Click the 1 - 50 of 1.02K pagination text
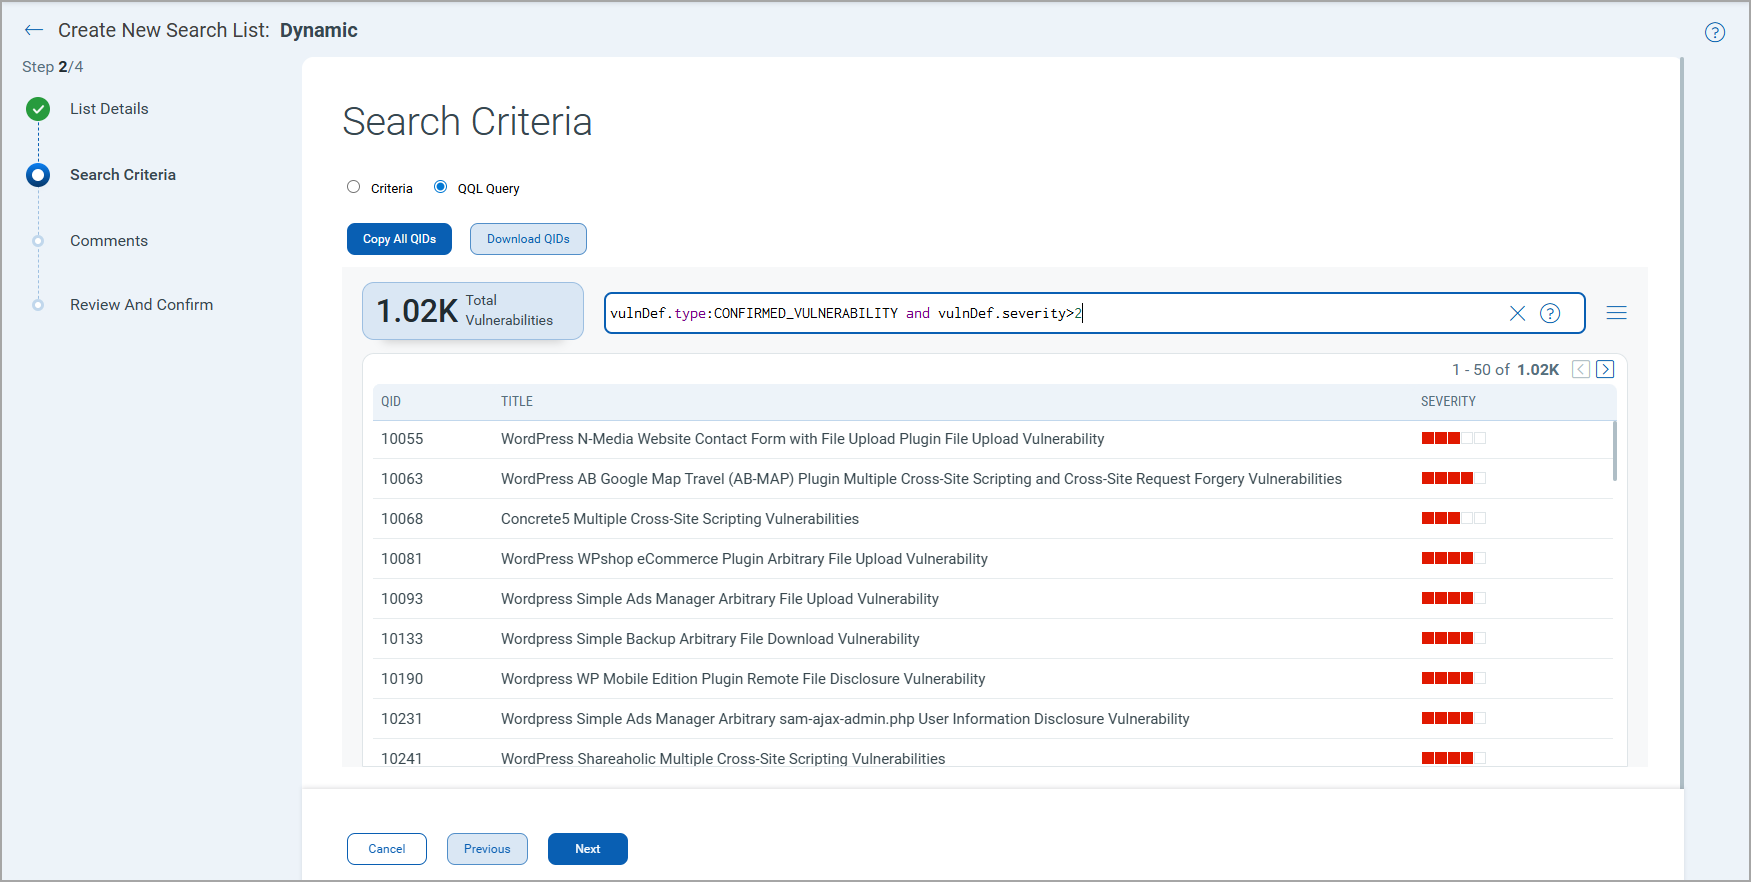 tap(1505, 370)
